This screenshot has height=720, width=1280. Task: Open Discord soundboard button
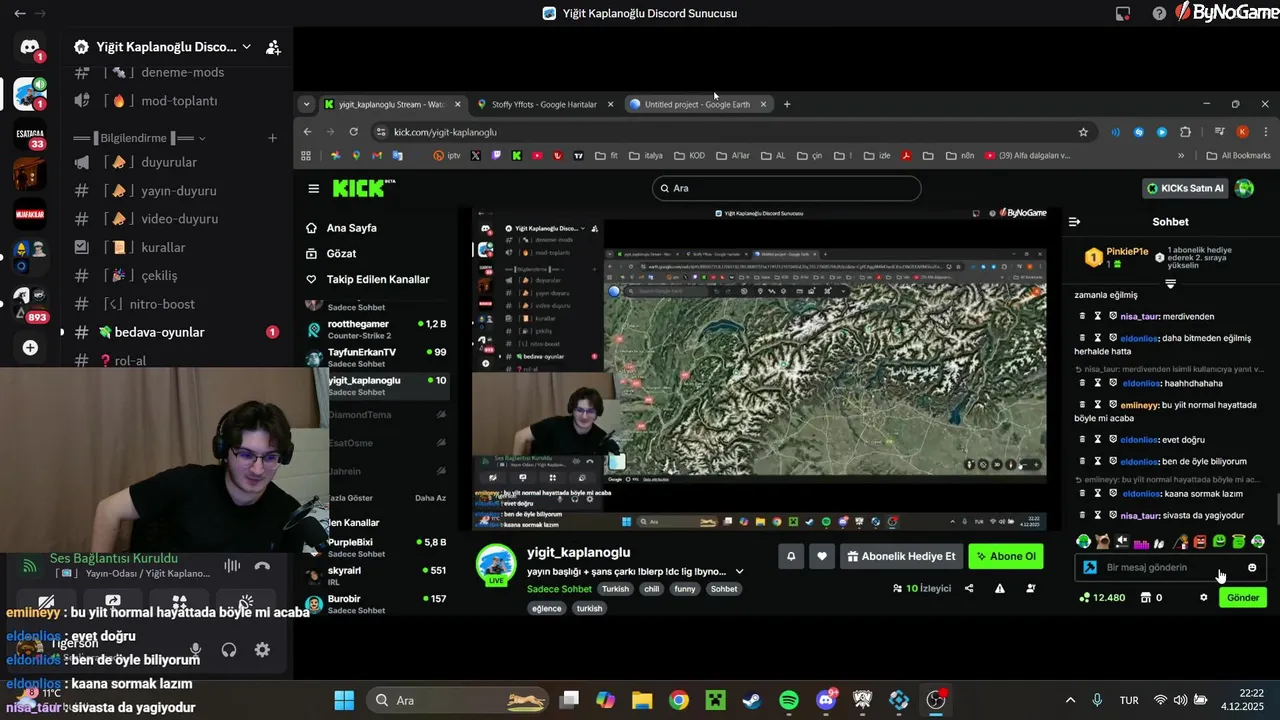(246, 602)
